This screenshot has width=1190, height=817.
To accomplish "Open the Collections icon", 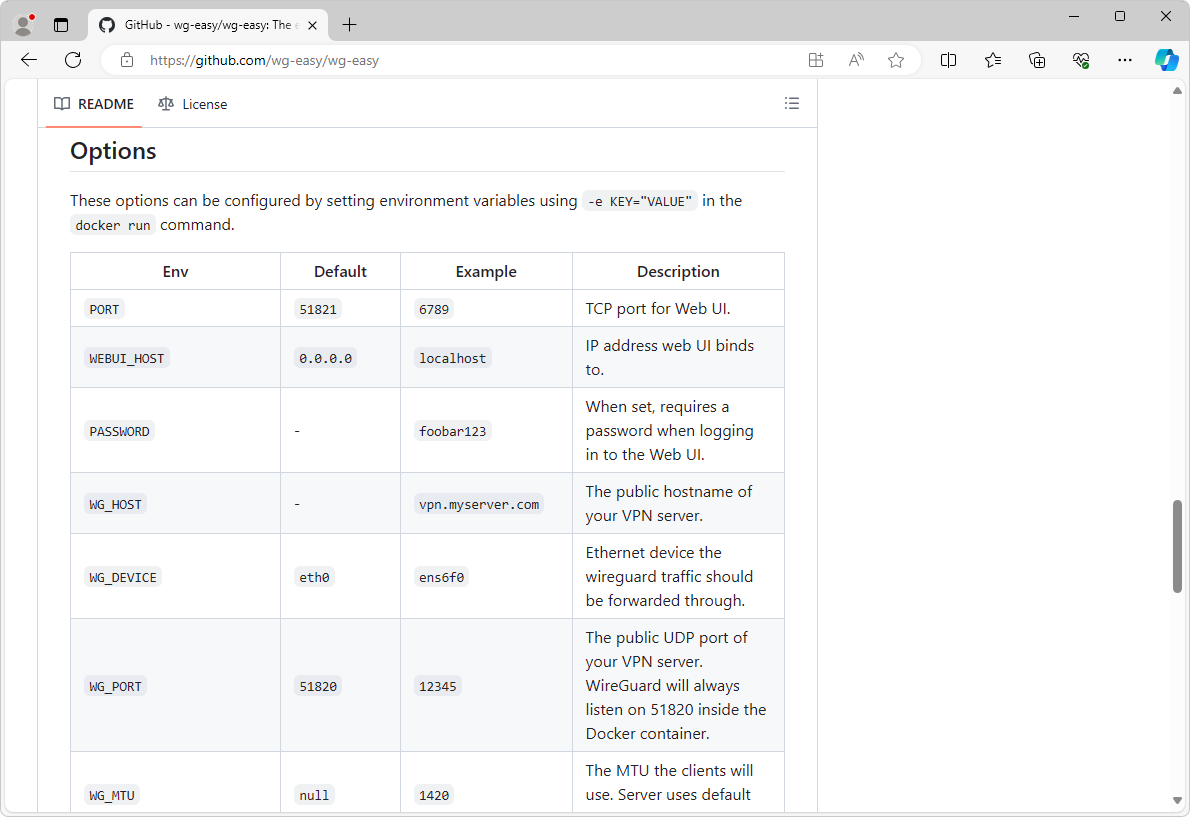I will 1037,60.
